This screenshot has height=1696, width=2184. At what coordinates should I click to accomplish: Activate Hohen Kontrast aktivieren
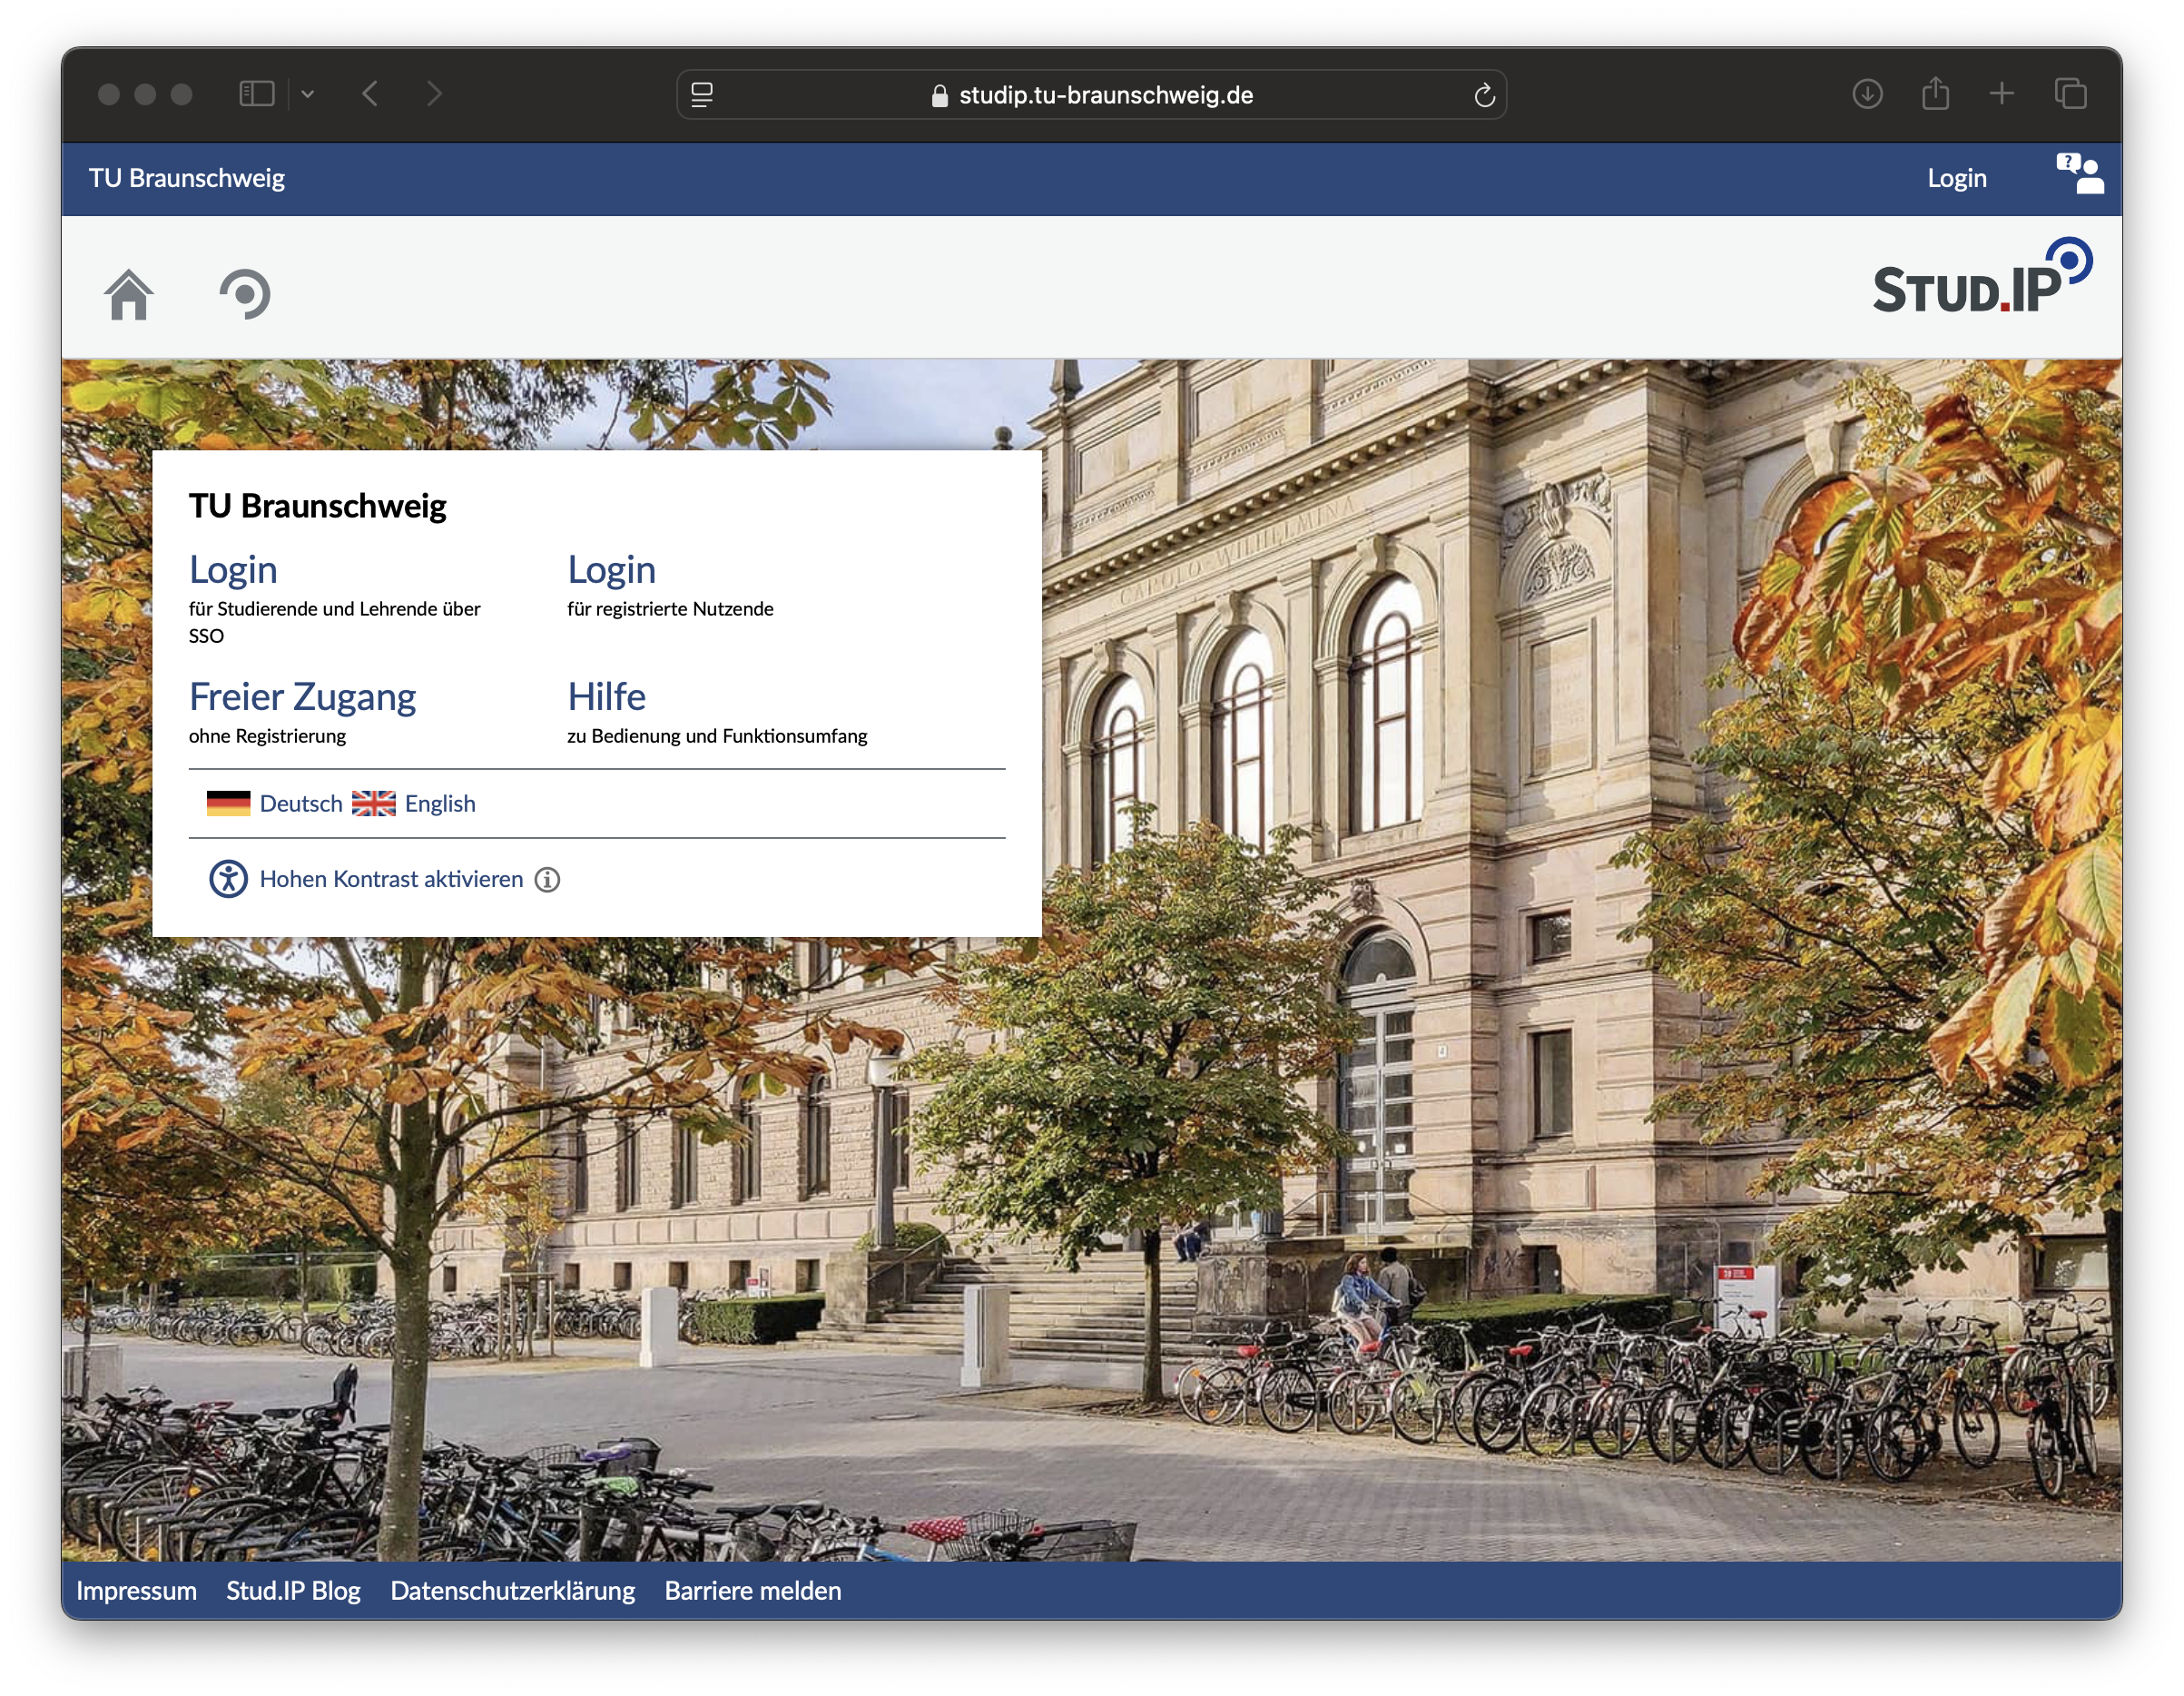point(391,879)
